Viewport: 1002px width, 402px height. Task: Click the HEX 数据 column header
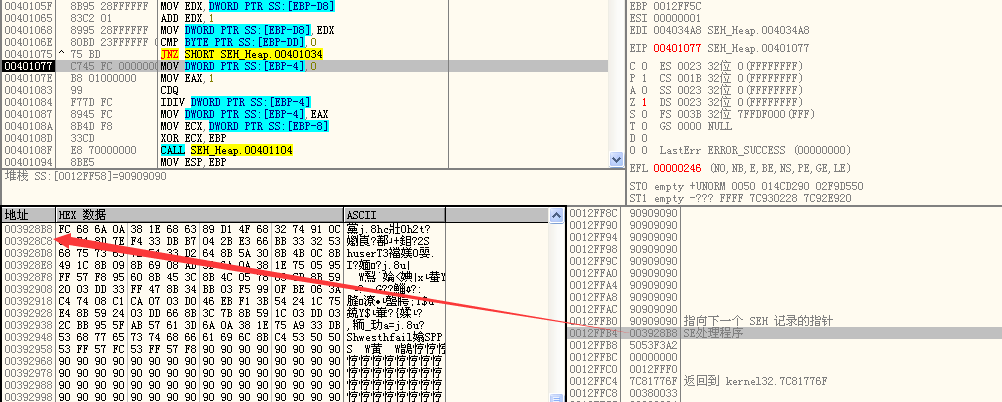198,215
